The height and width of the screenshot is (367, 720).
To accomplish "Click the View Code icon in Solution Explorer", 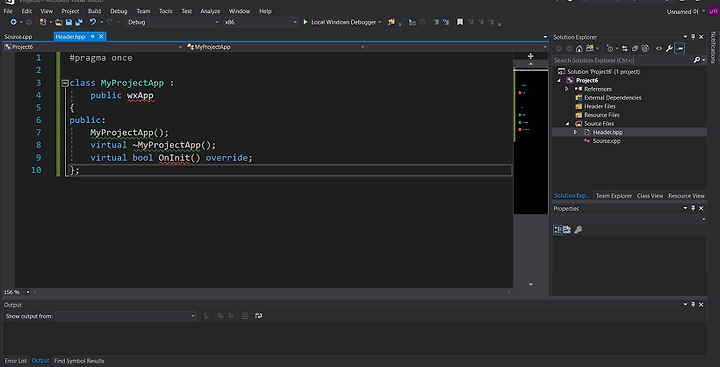I will [x=659, y=48].
